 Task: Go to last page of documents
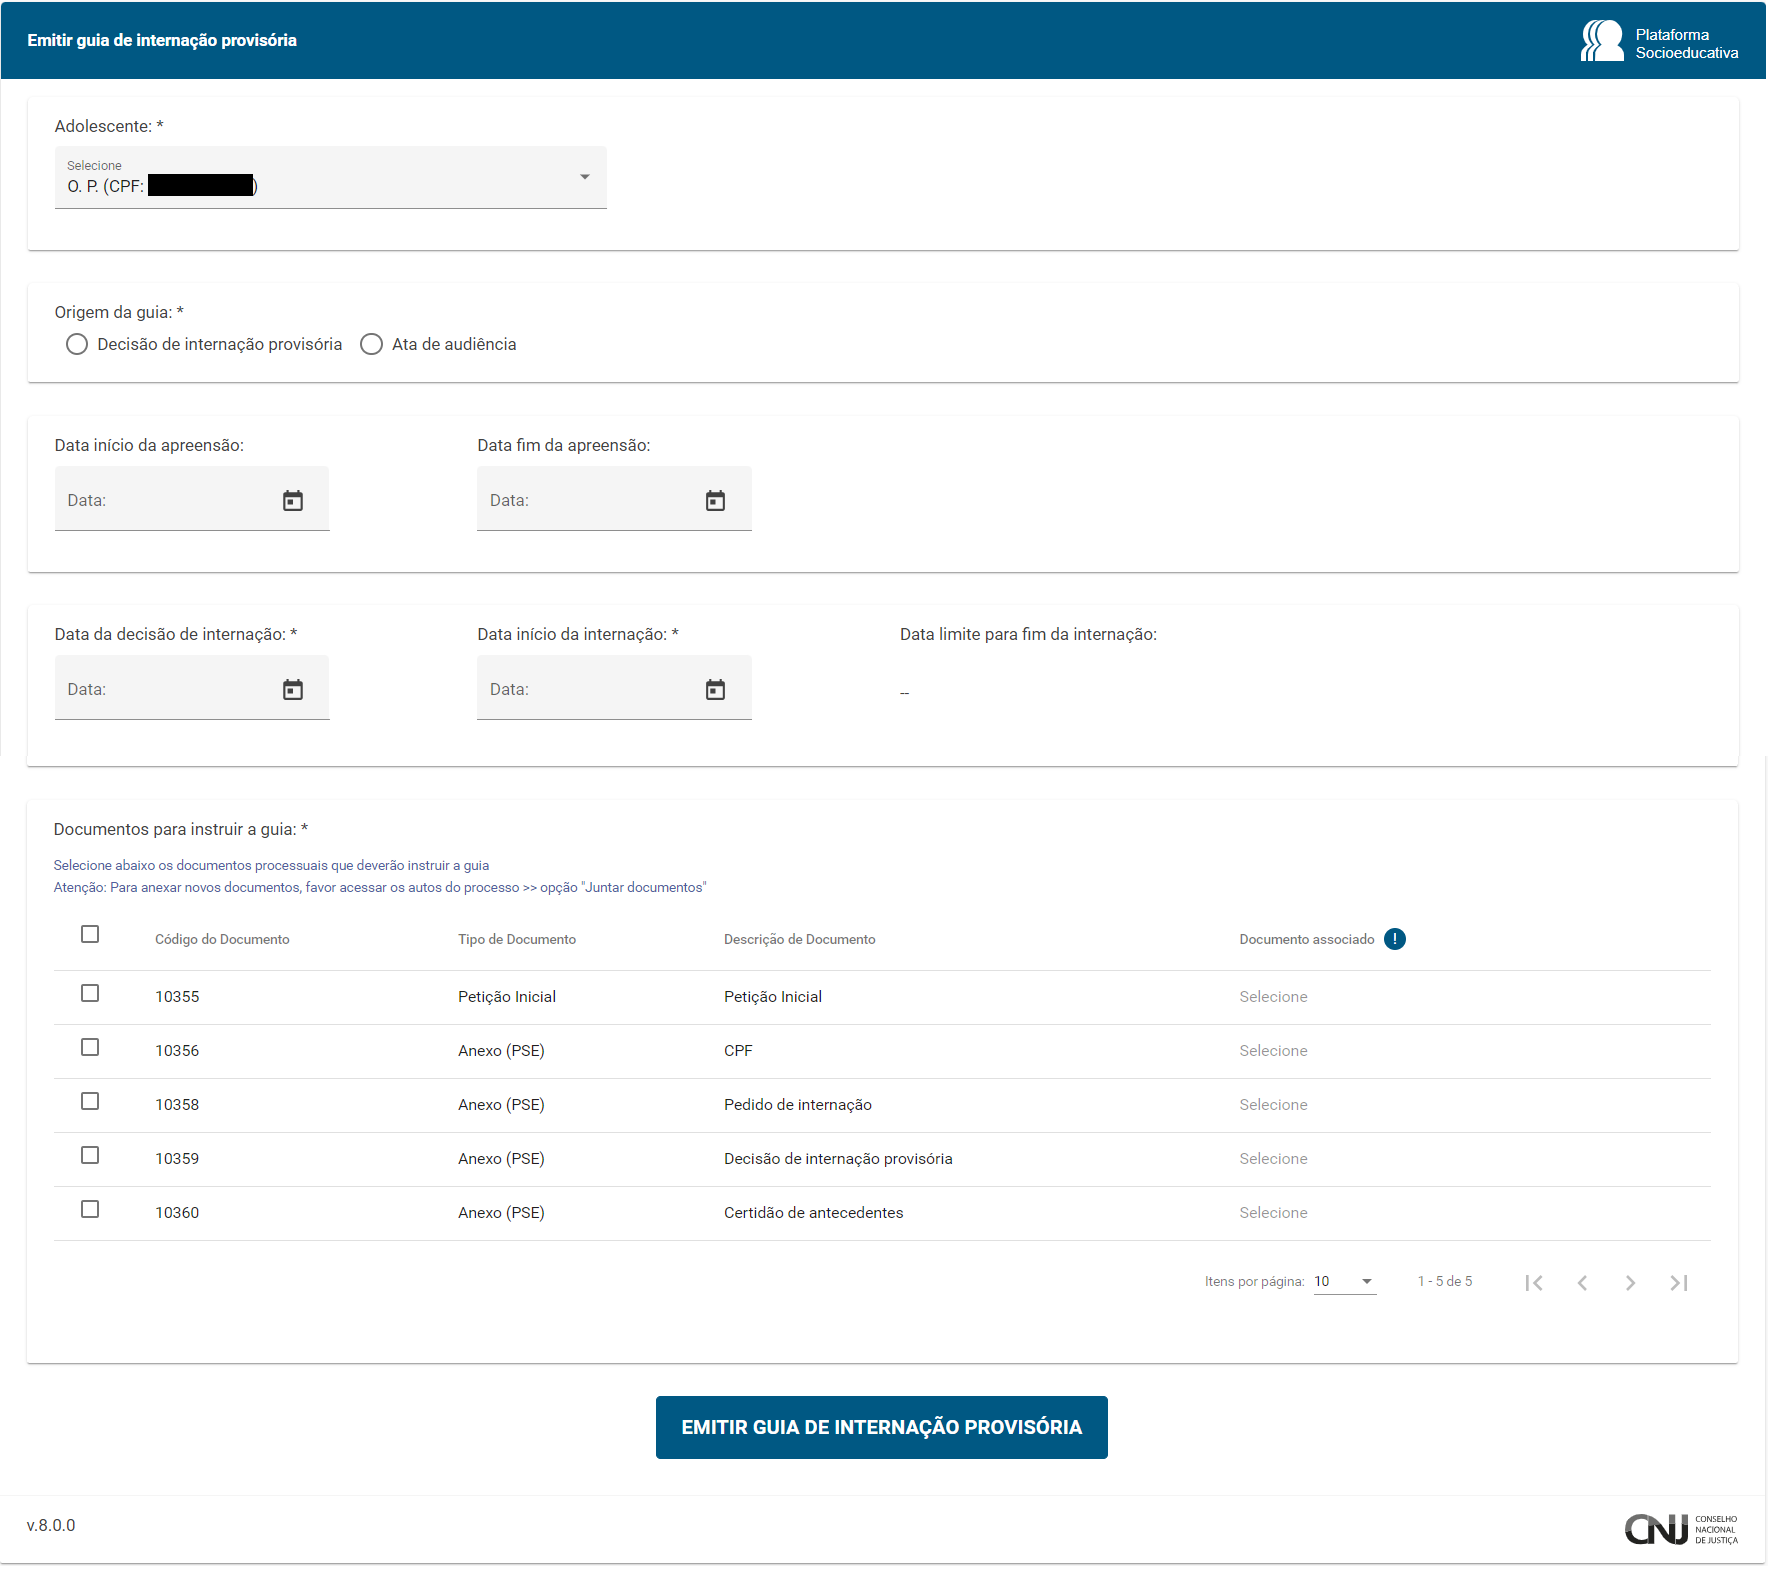point(1678,1282)
